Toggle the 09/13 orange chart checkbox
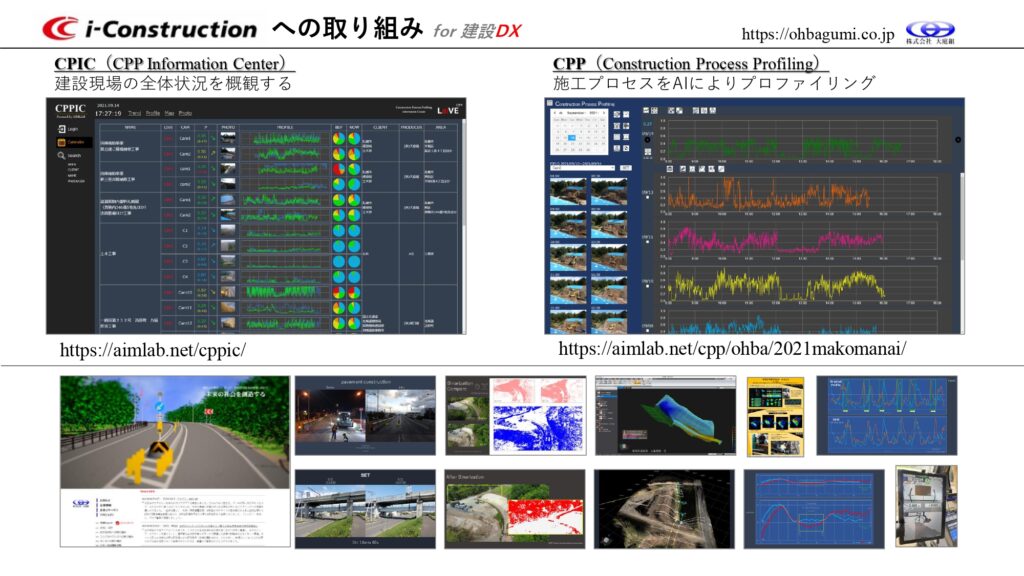 click(x=648, y=197)
